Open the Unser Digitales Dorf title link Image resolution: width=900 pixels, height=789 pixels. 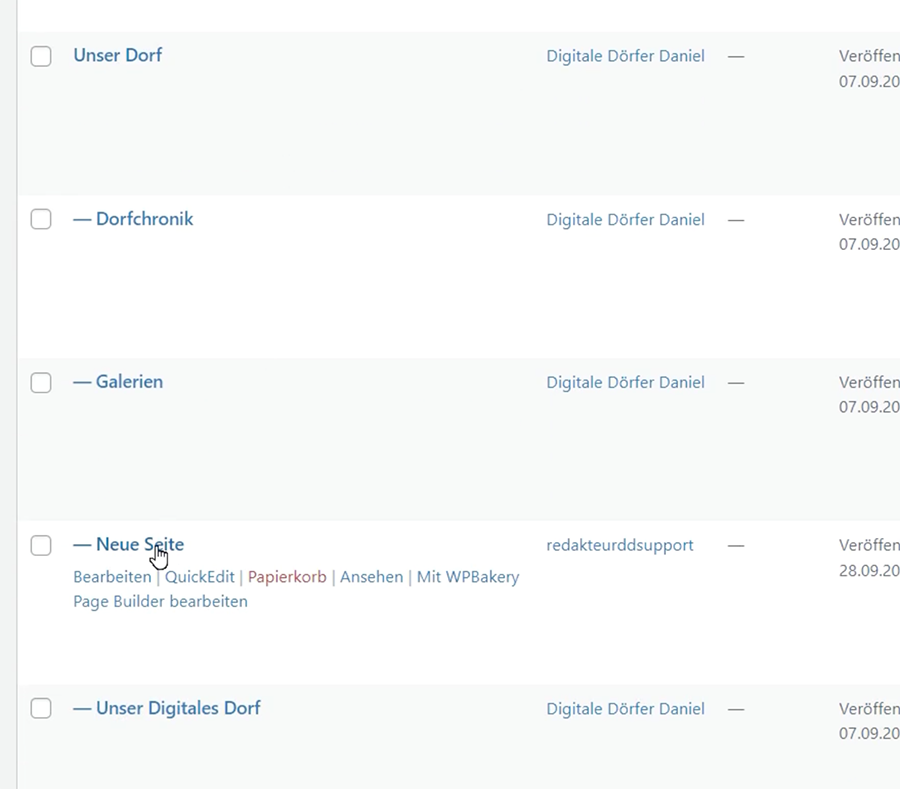[177, 707]
